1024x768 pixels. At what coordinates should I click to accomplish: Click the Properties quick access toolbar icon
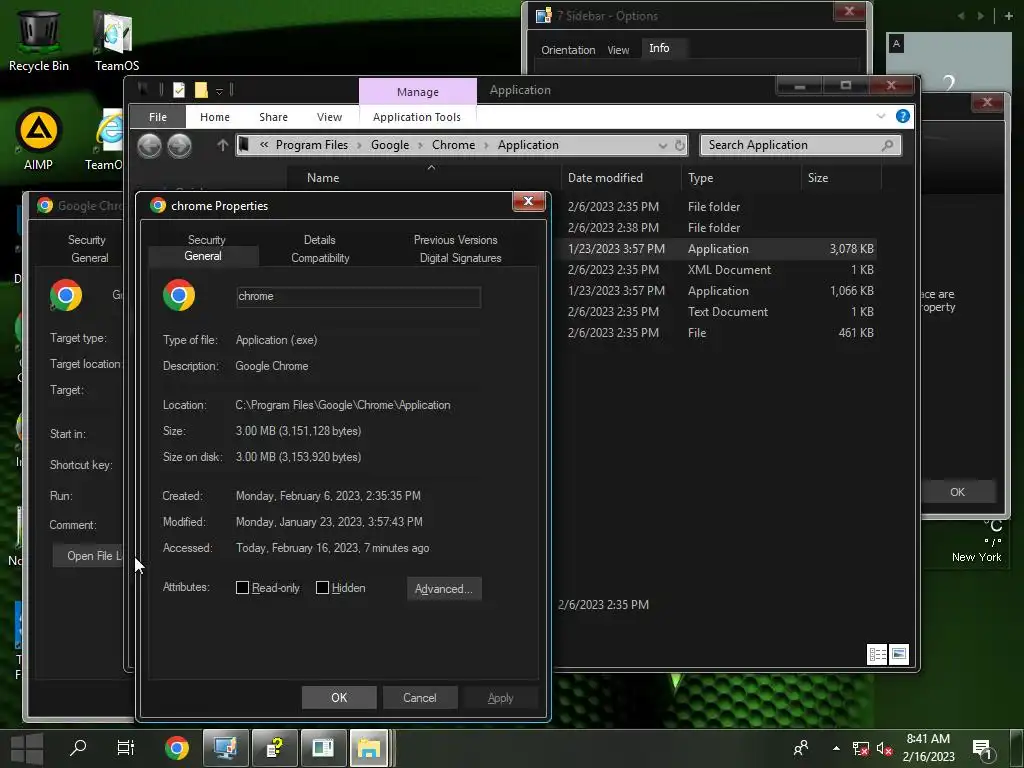pos(178,89)
